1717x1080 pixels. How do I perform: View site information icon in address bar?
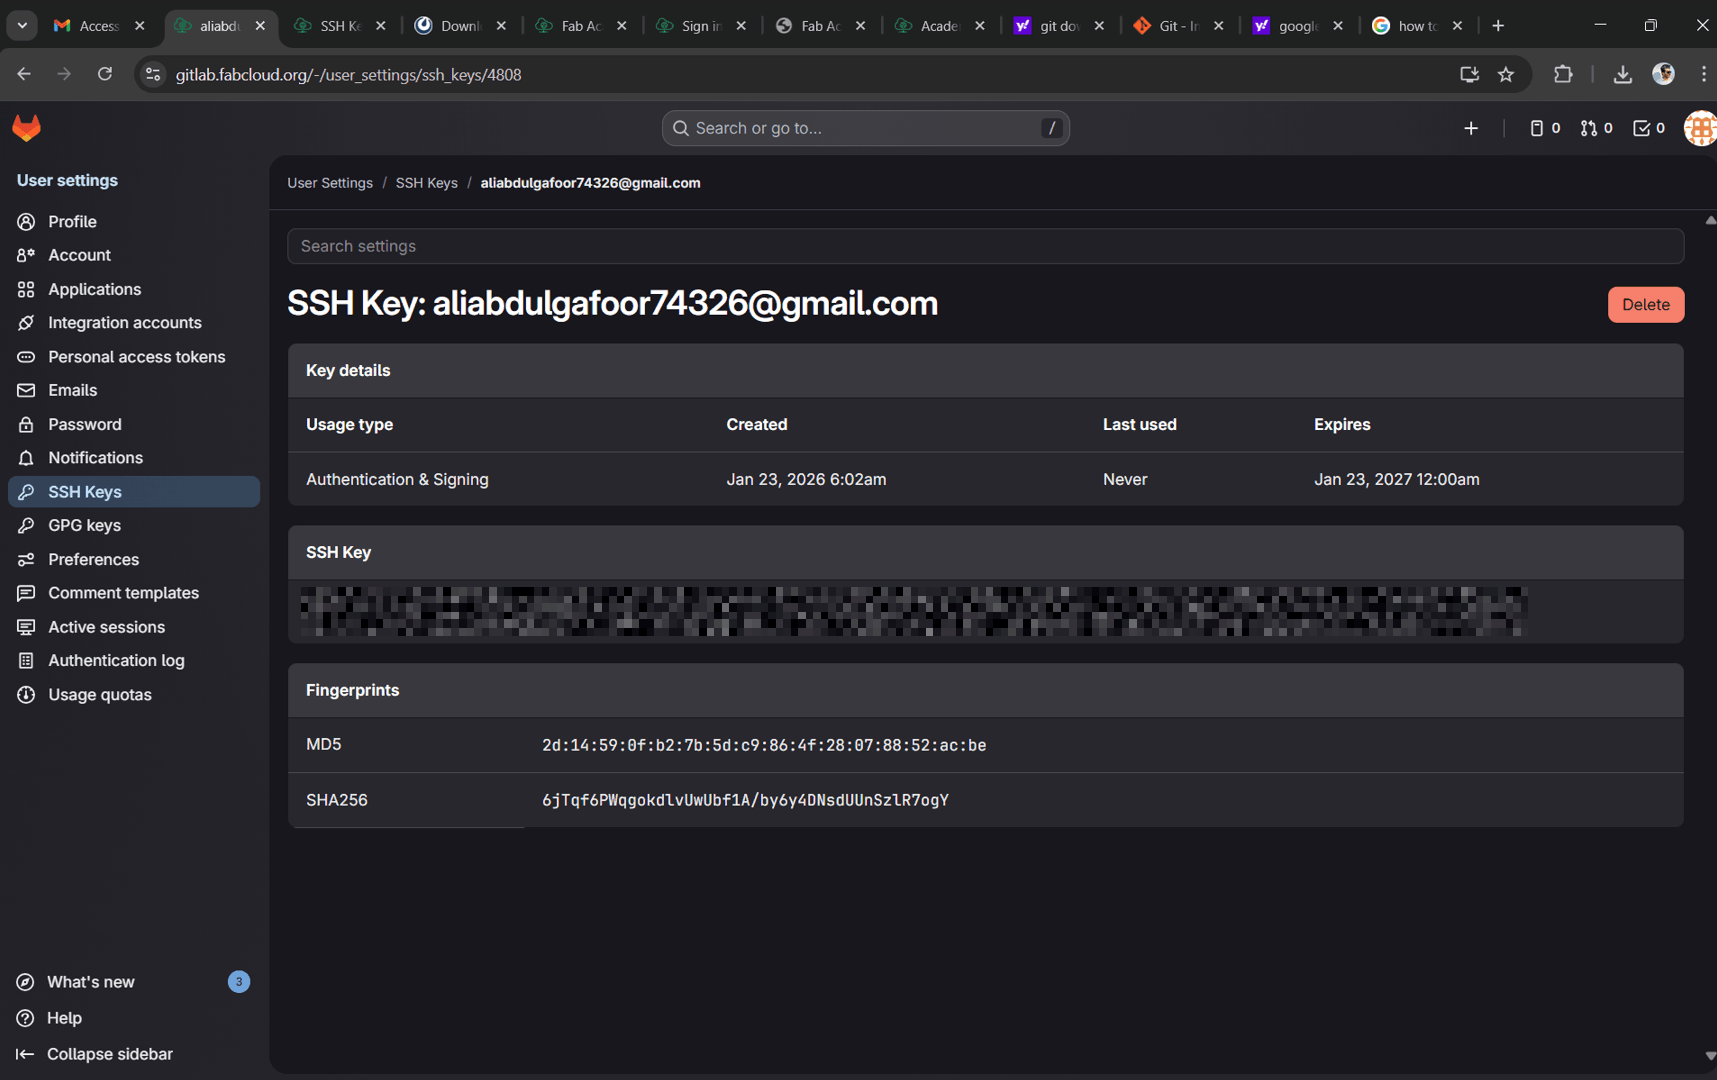tap(153, 74)
